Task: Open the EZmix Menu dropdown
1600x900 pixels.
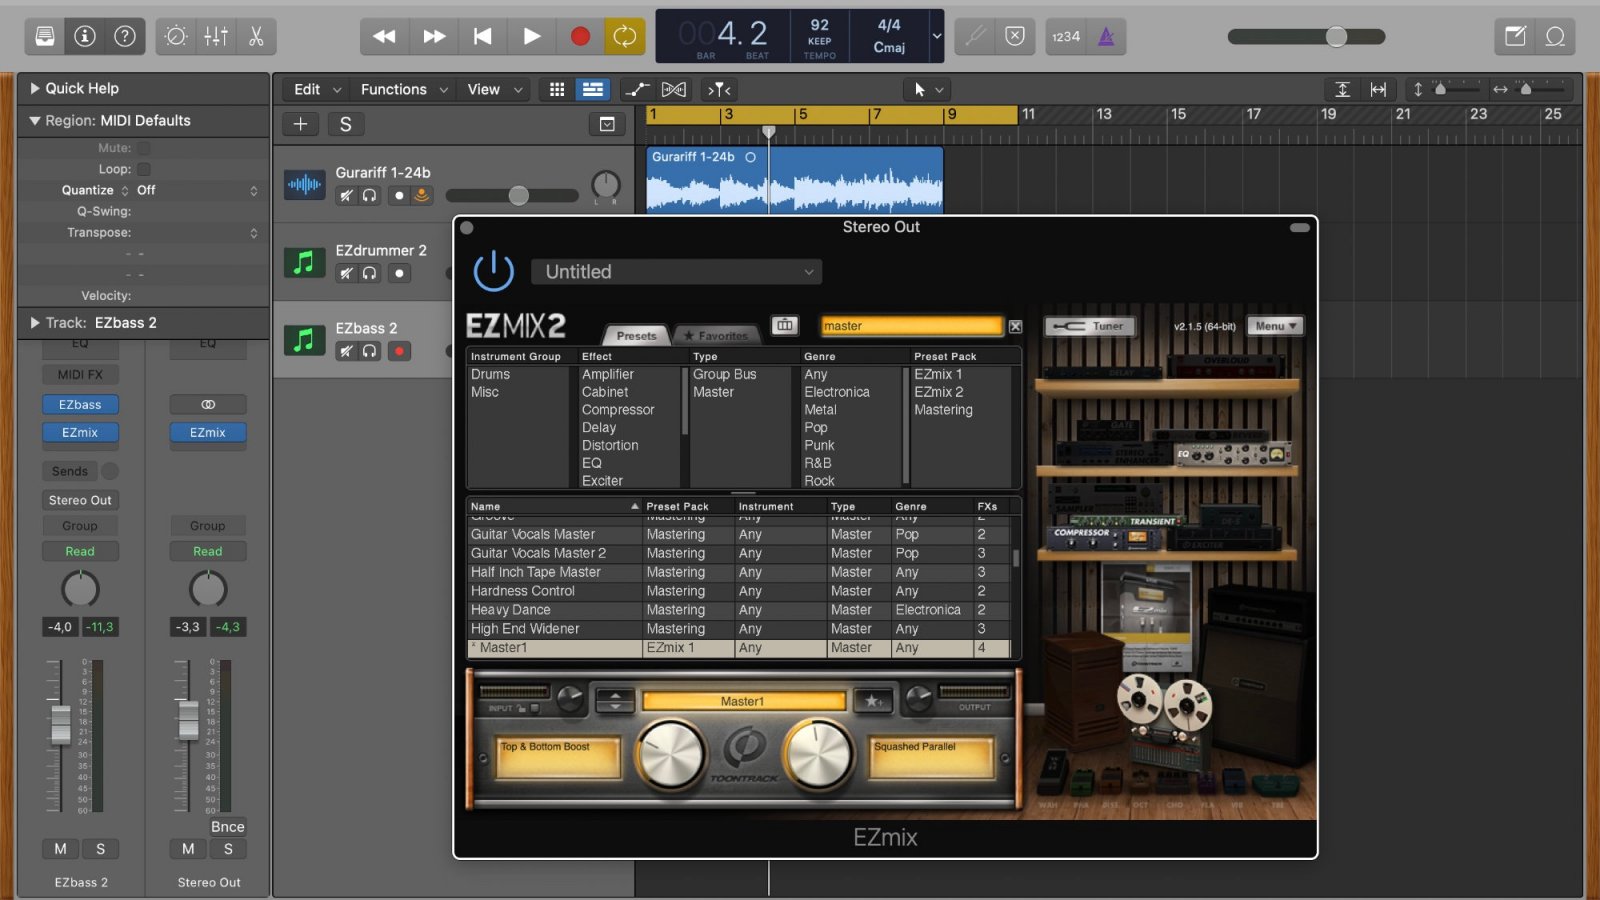Action: [1275, 326]
